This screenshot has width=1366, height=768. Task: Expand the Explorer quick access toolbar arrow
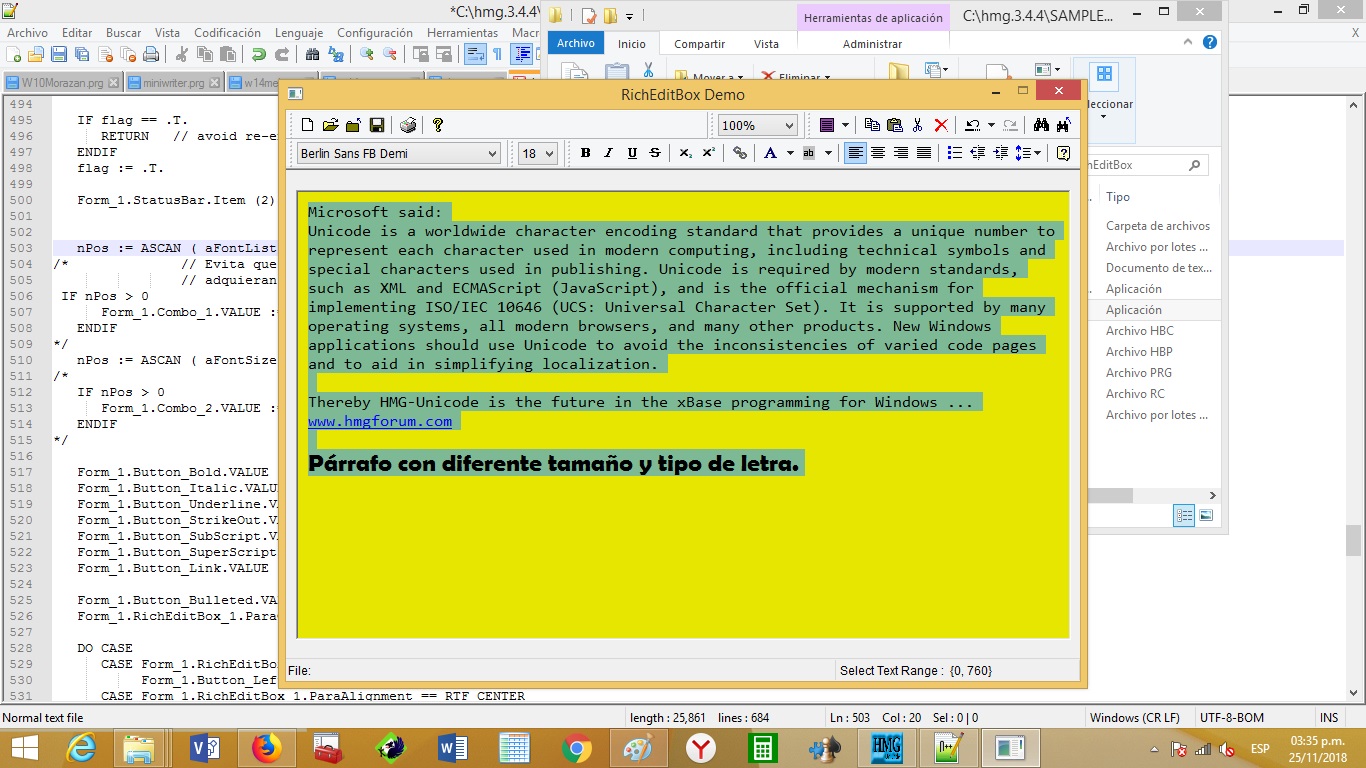pos(629,16)
